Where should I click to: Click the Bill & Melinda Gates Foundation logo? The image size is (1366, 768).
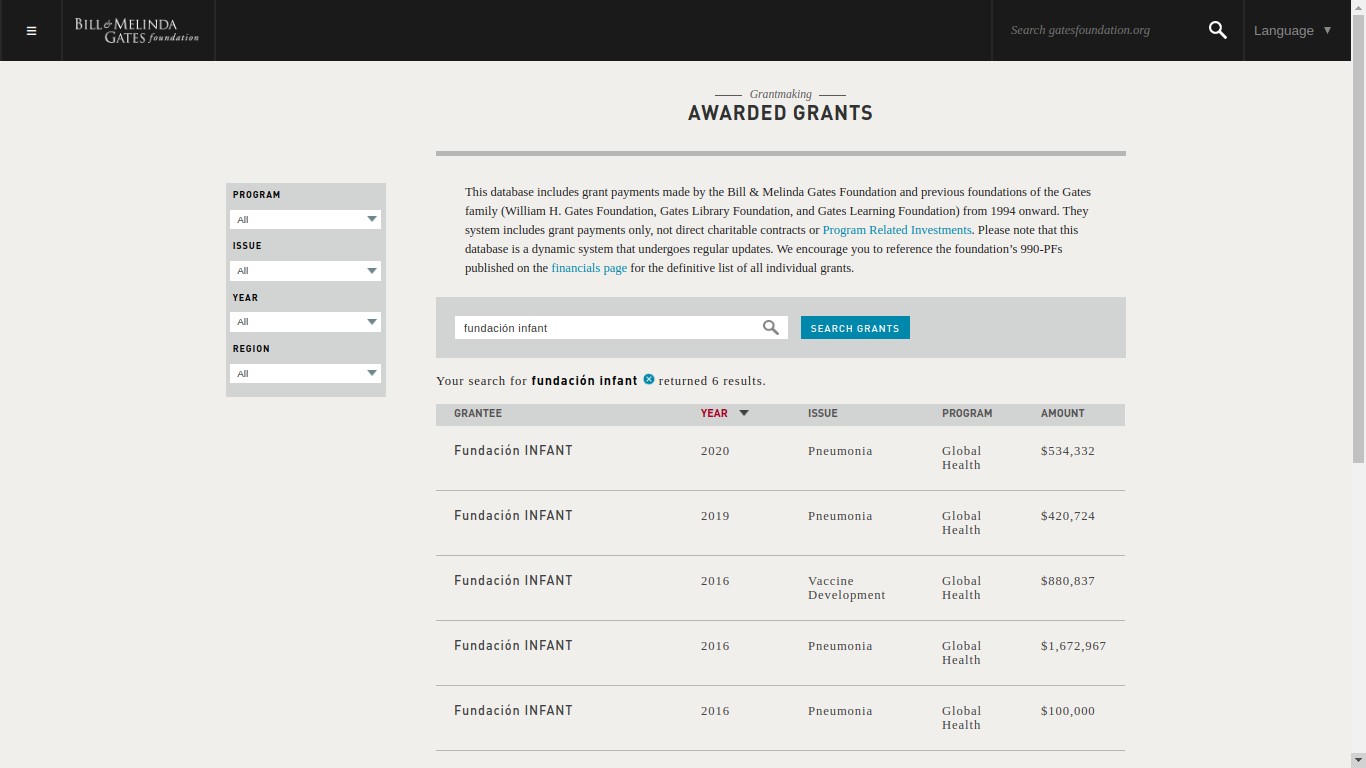(137, 30)
